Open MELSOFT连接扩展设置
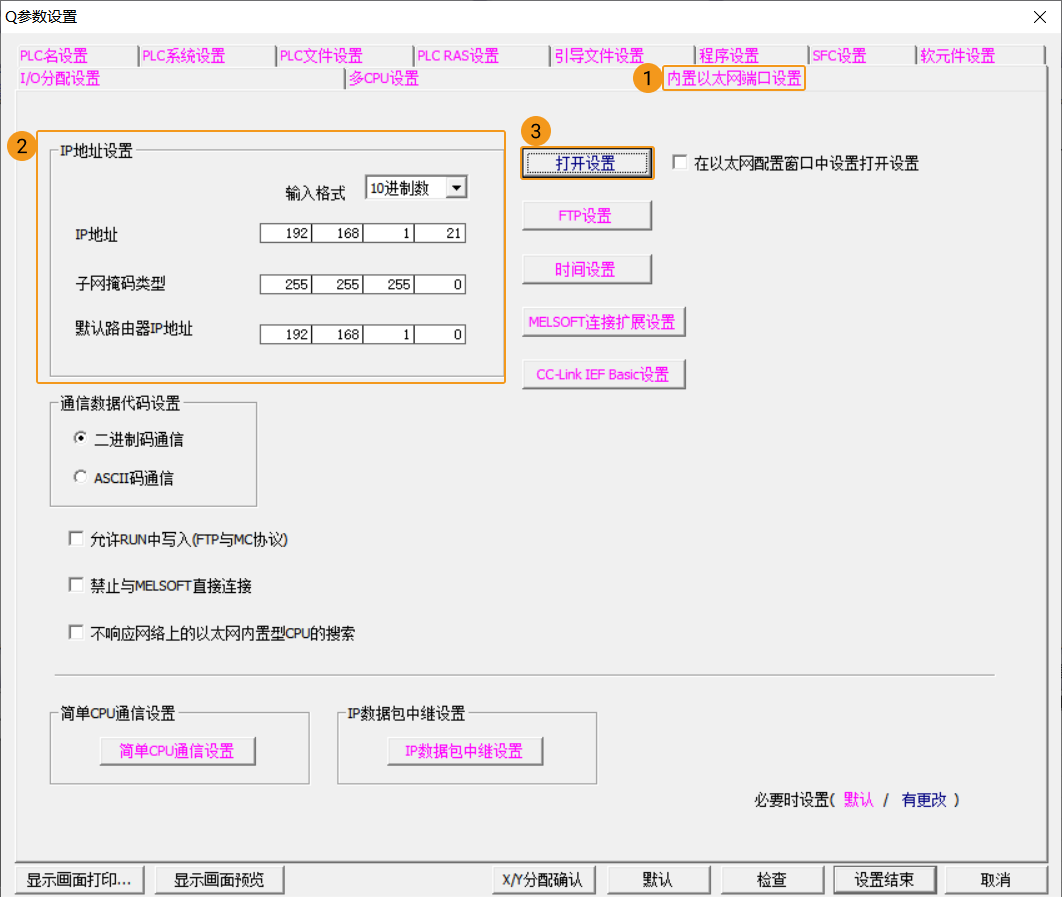This screenshot has width=1062, height=897. [603, 321]
